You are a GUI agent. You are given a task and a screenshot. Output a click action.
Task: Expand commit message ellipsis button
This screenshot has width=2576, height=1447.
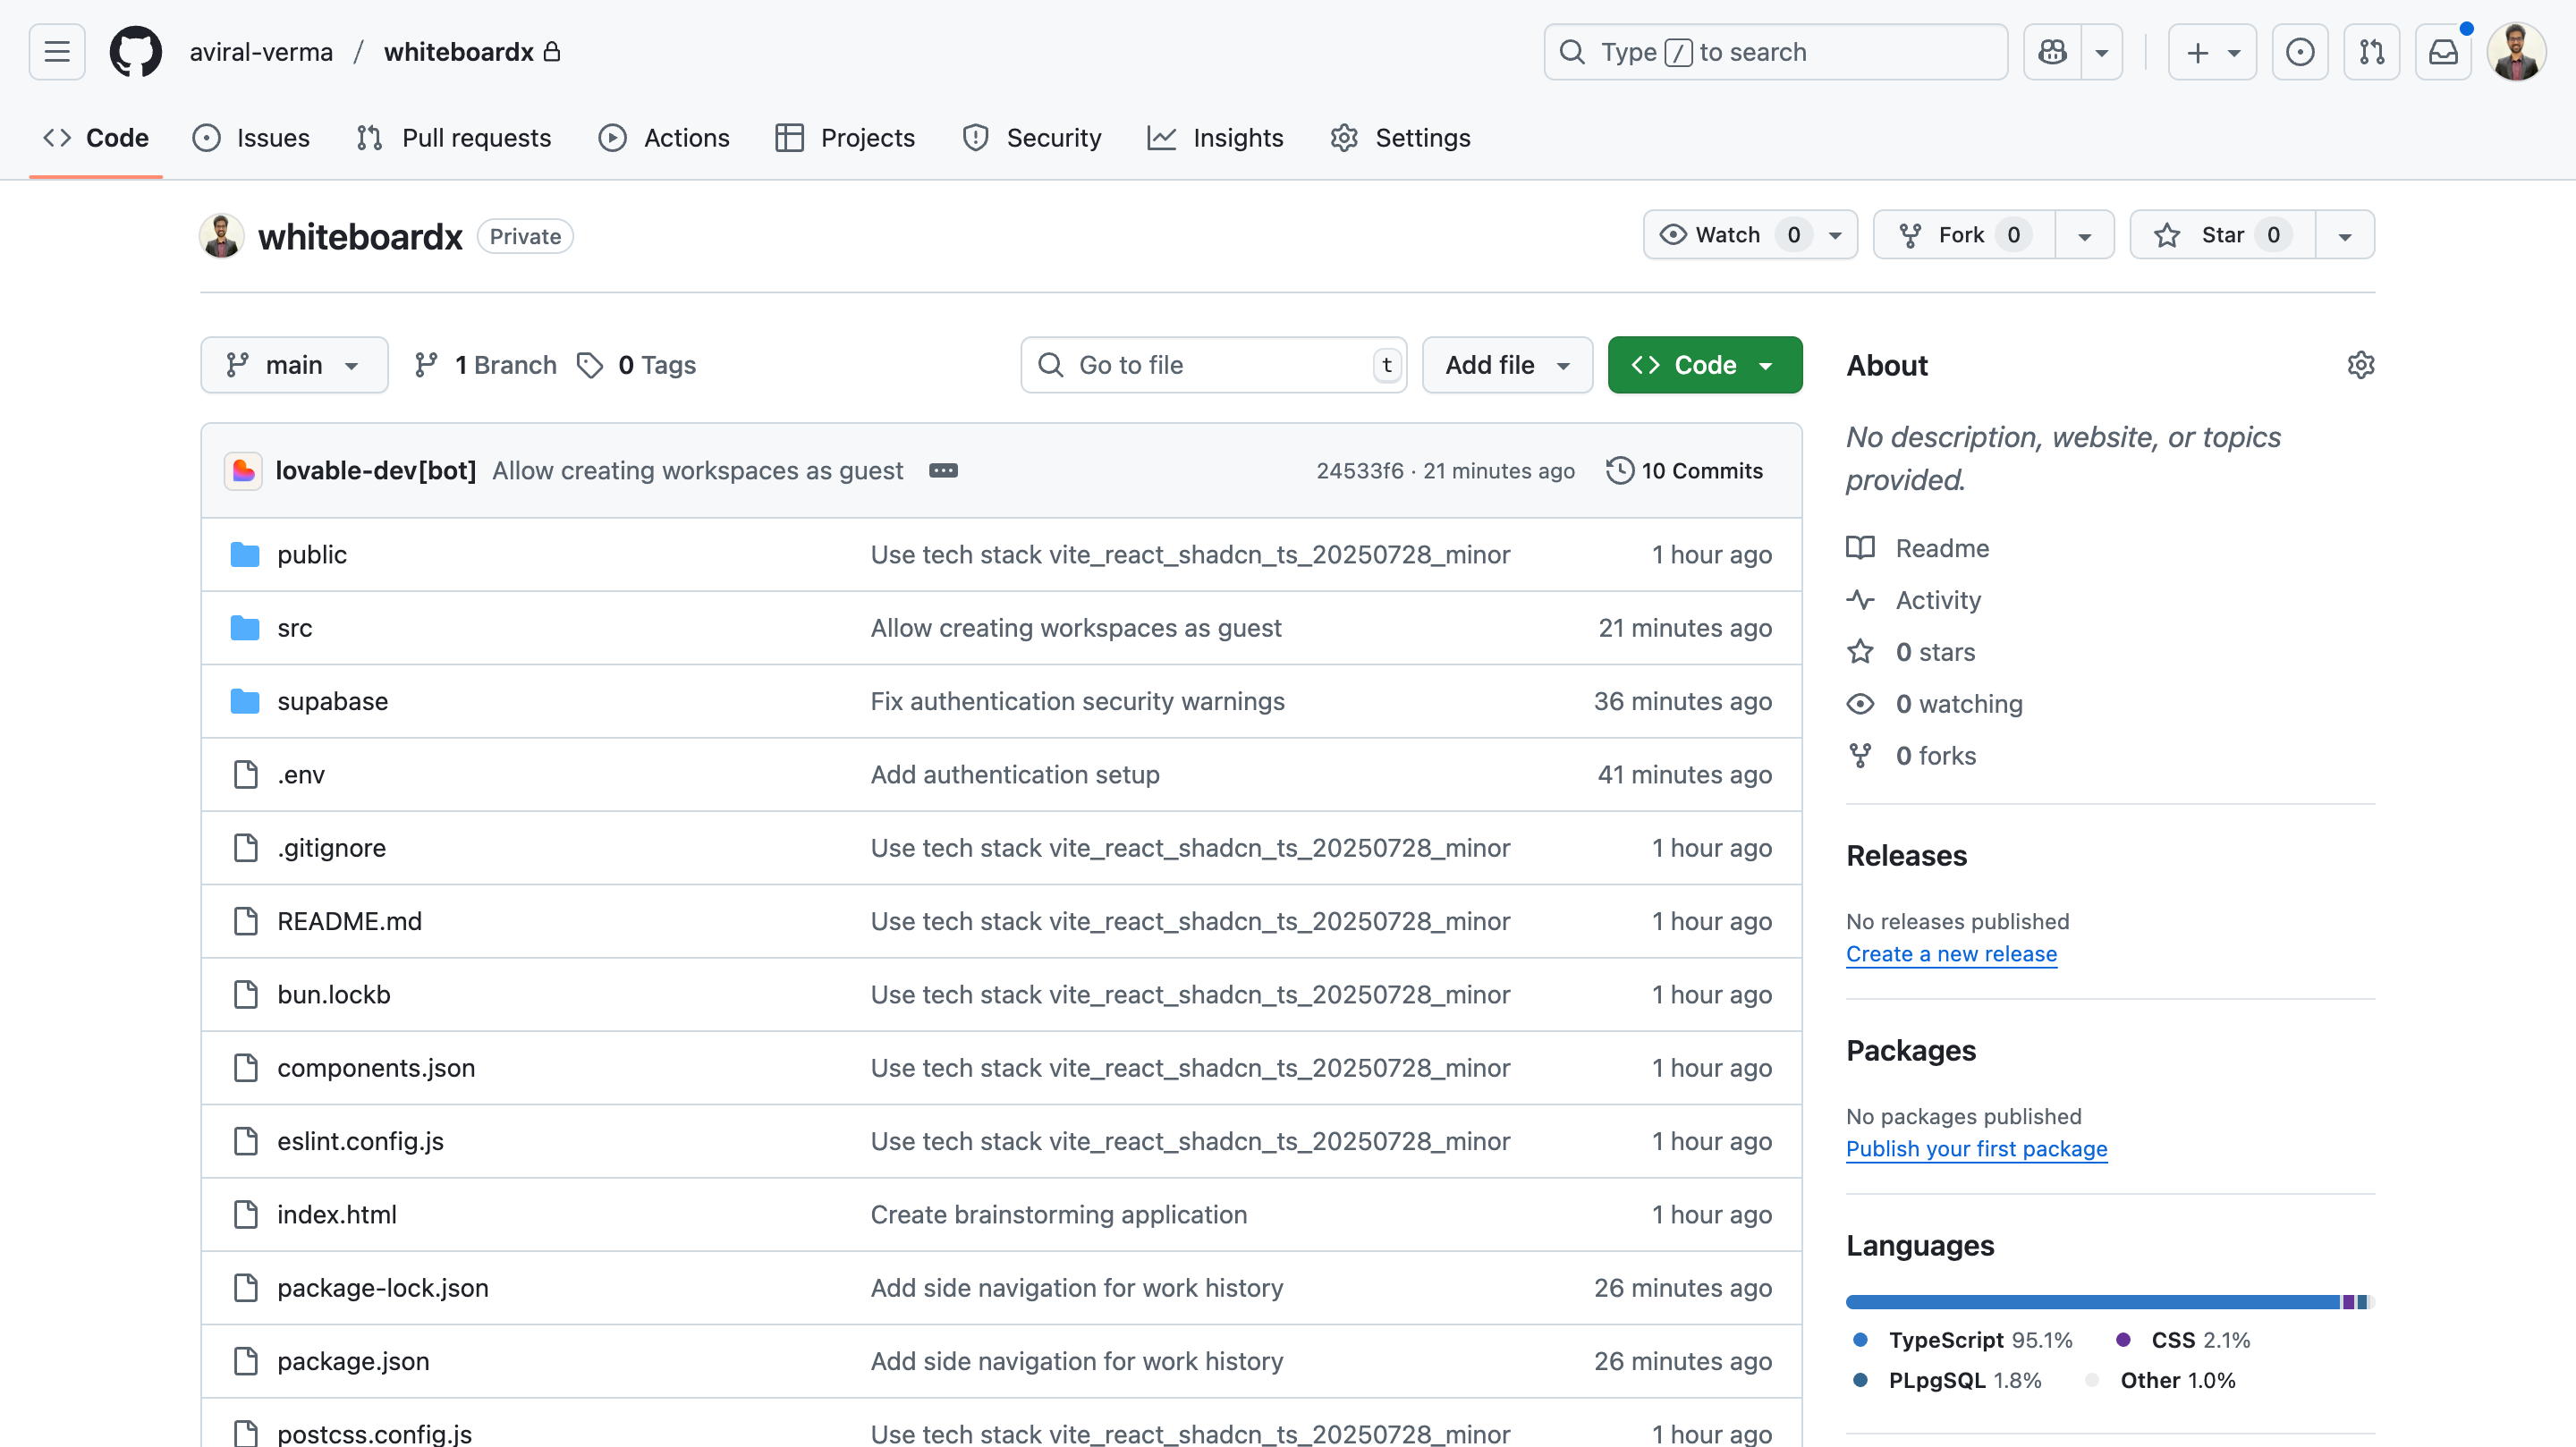(x=943, y=471)
